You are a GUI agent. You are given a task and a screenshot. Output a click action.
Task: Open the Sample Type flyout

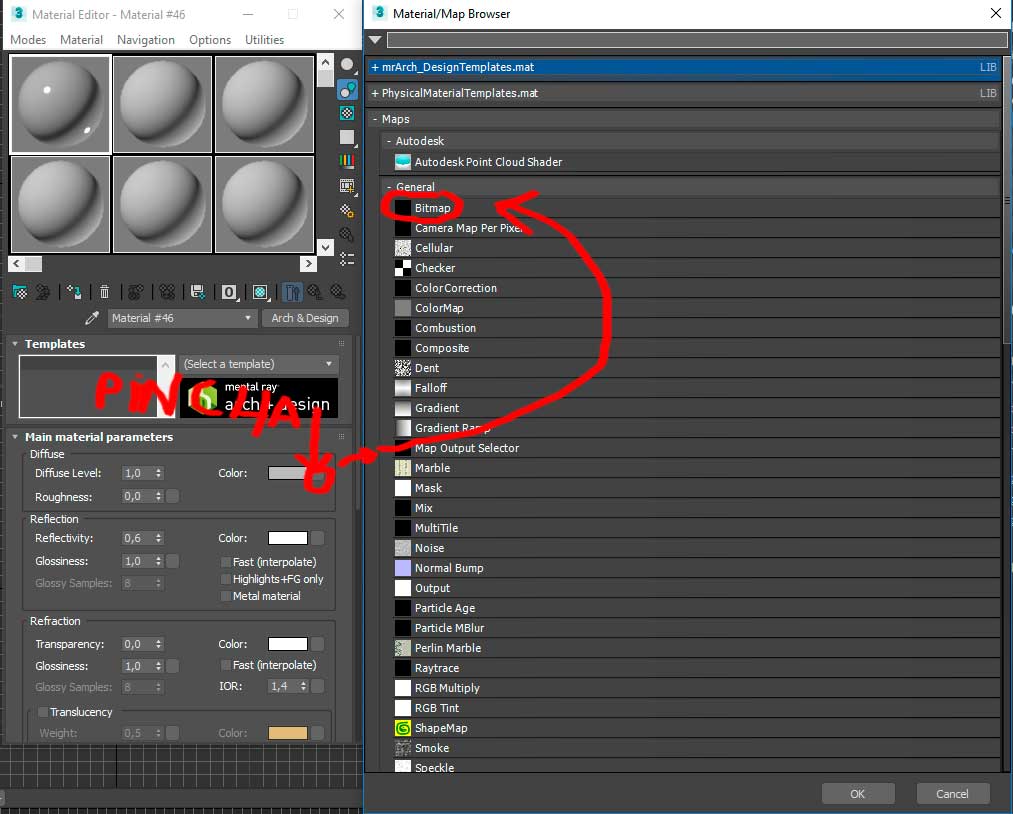[348, 65]
